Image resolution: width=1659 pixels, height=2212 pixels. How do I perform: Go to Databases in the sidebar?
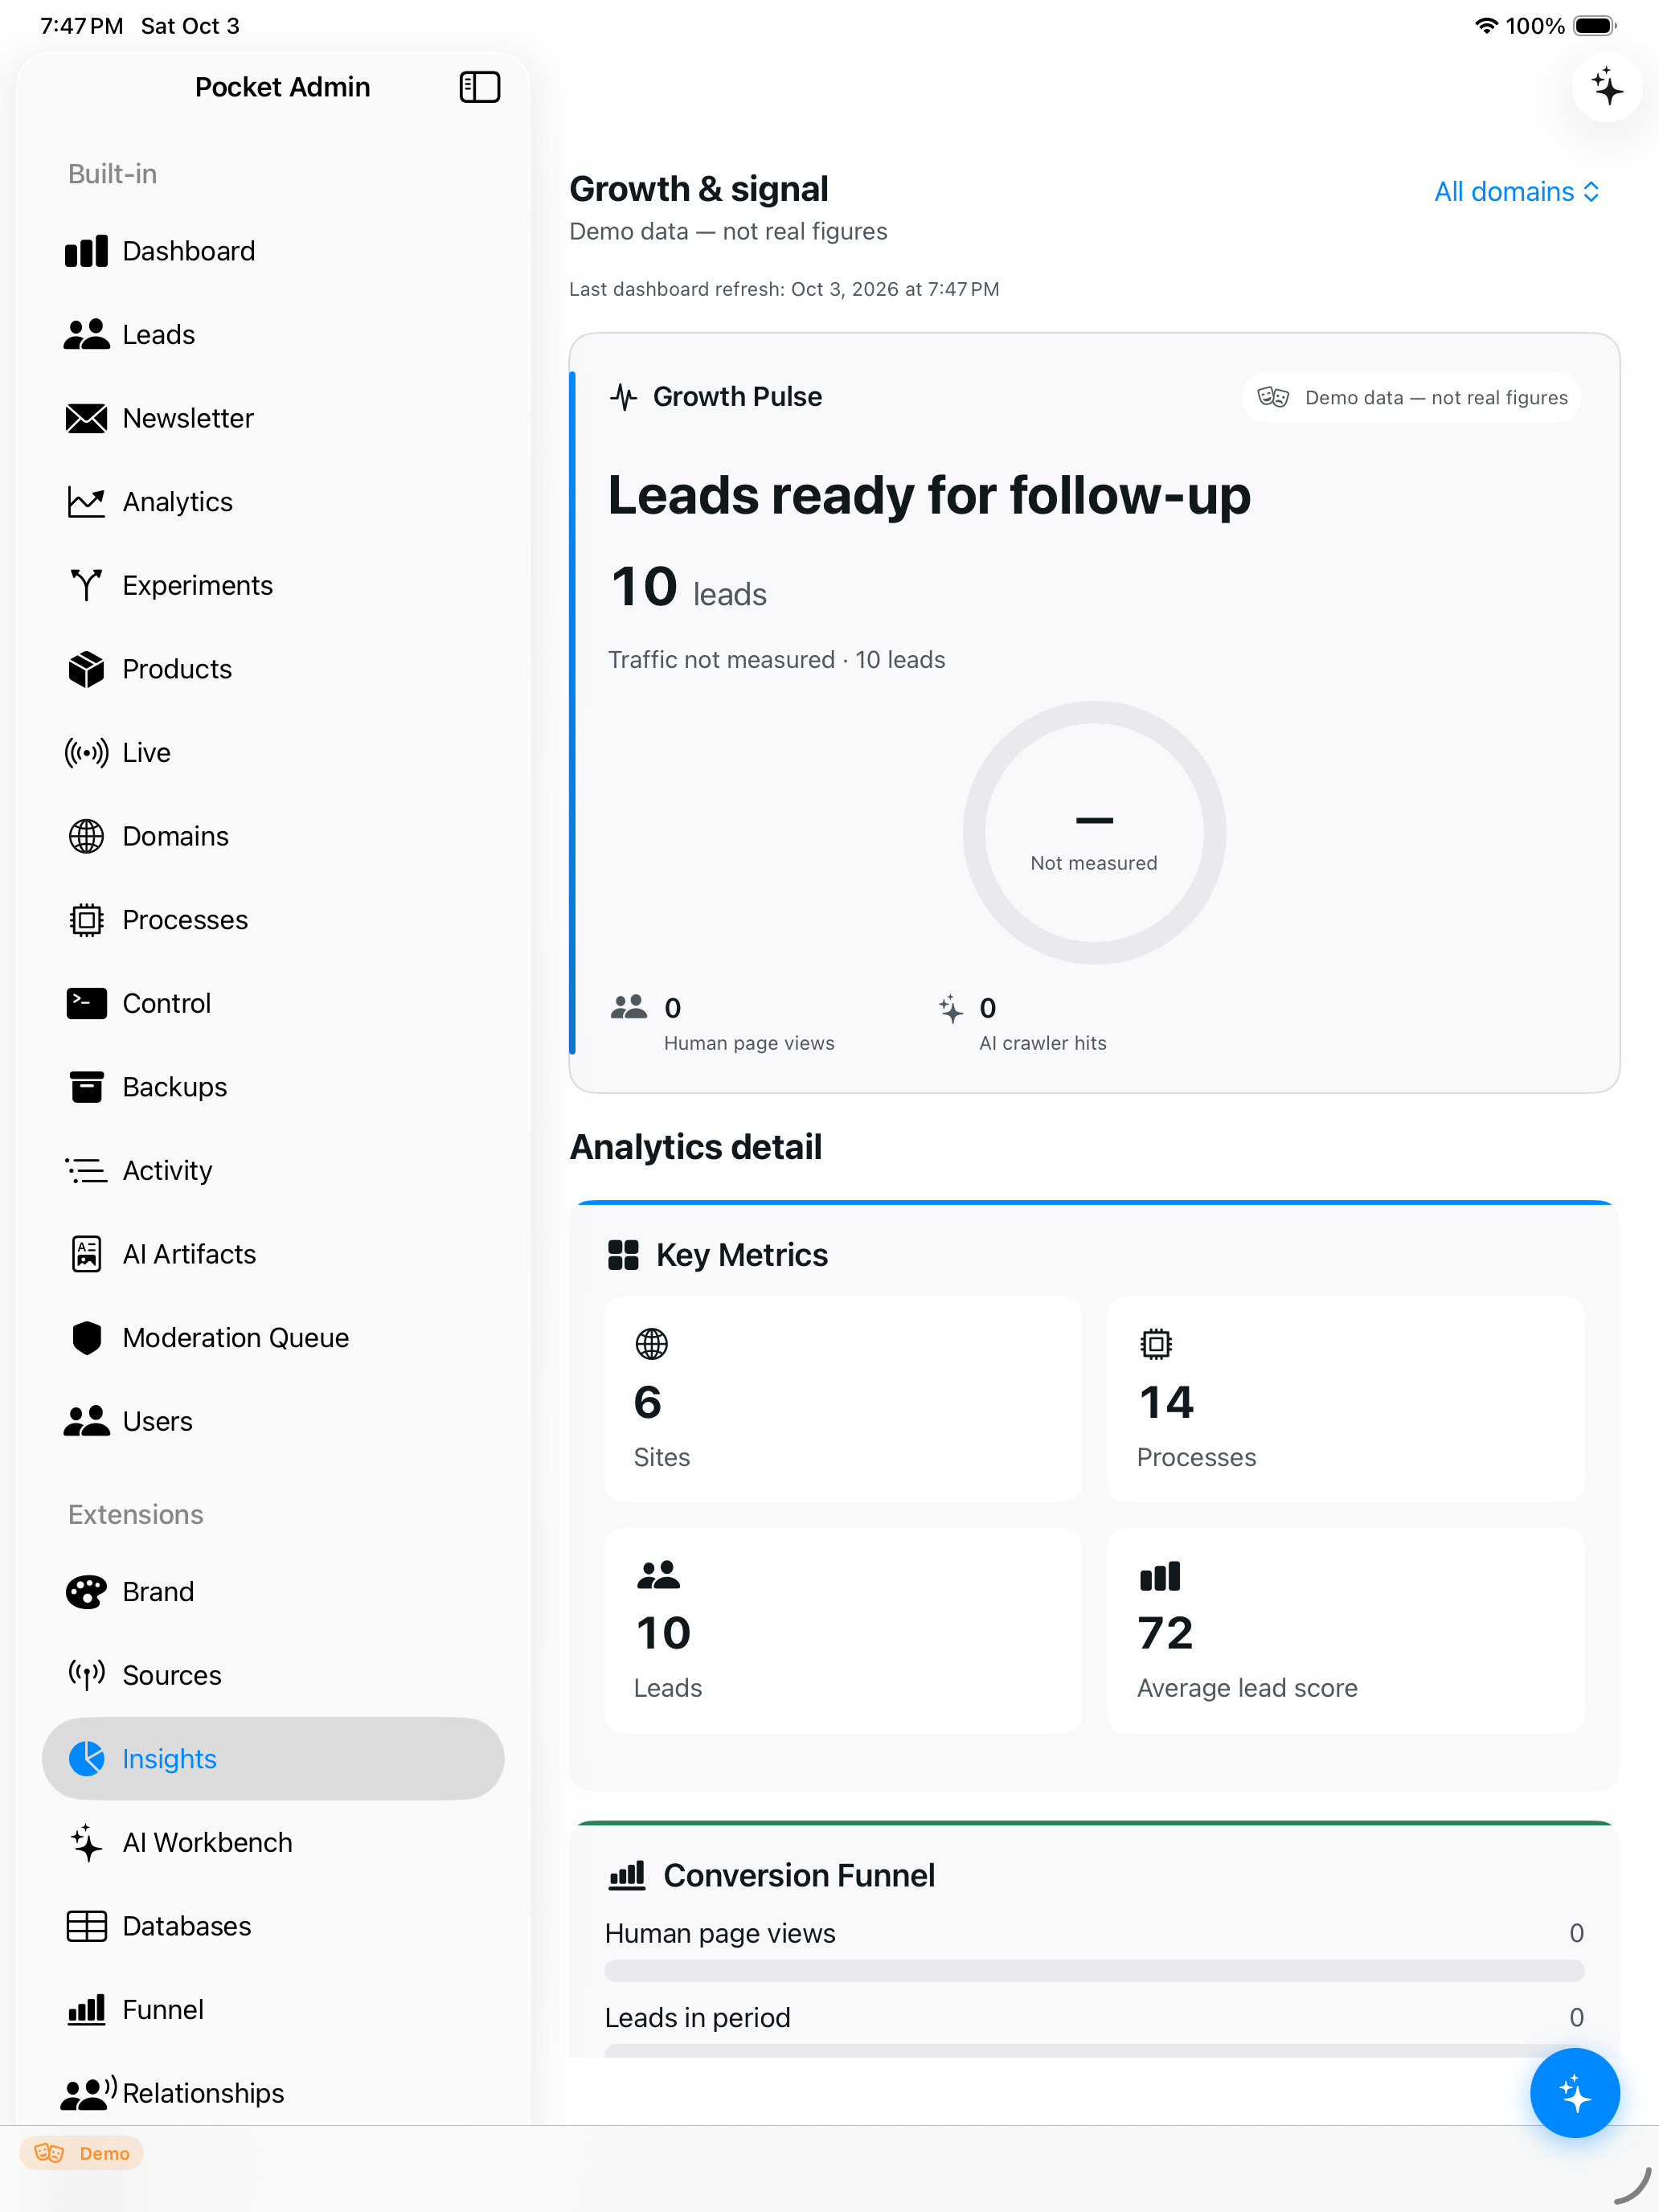pos(272,1926)
